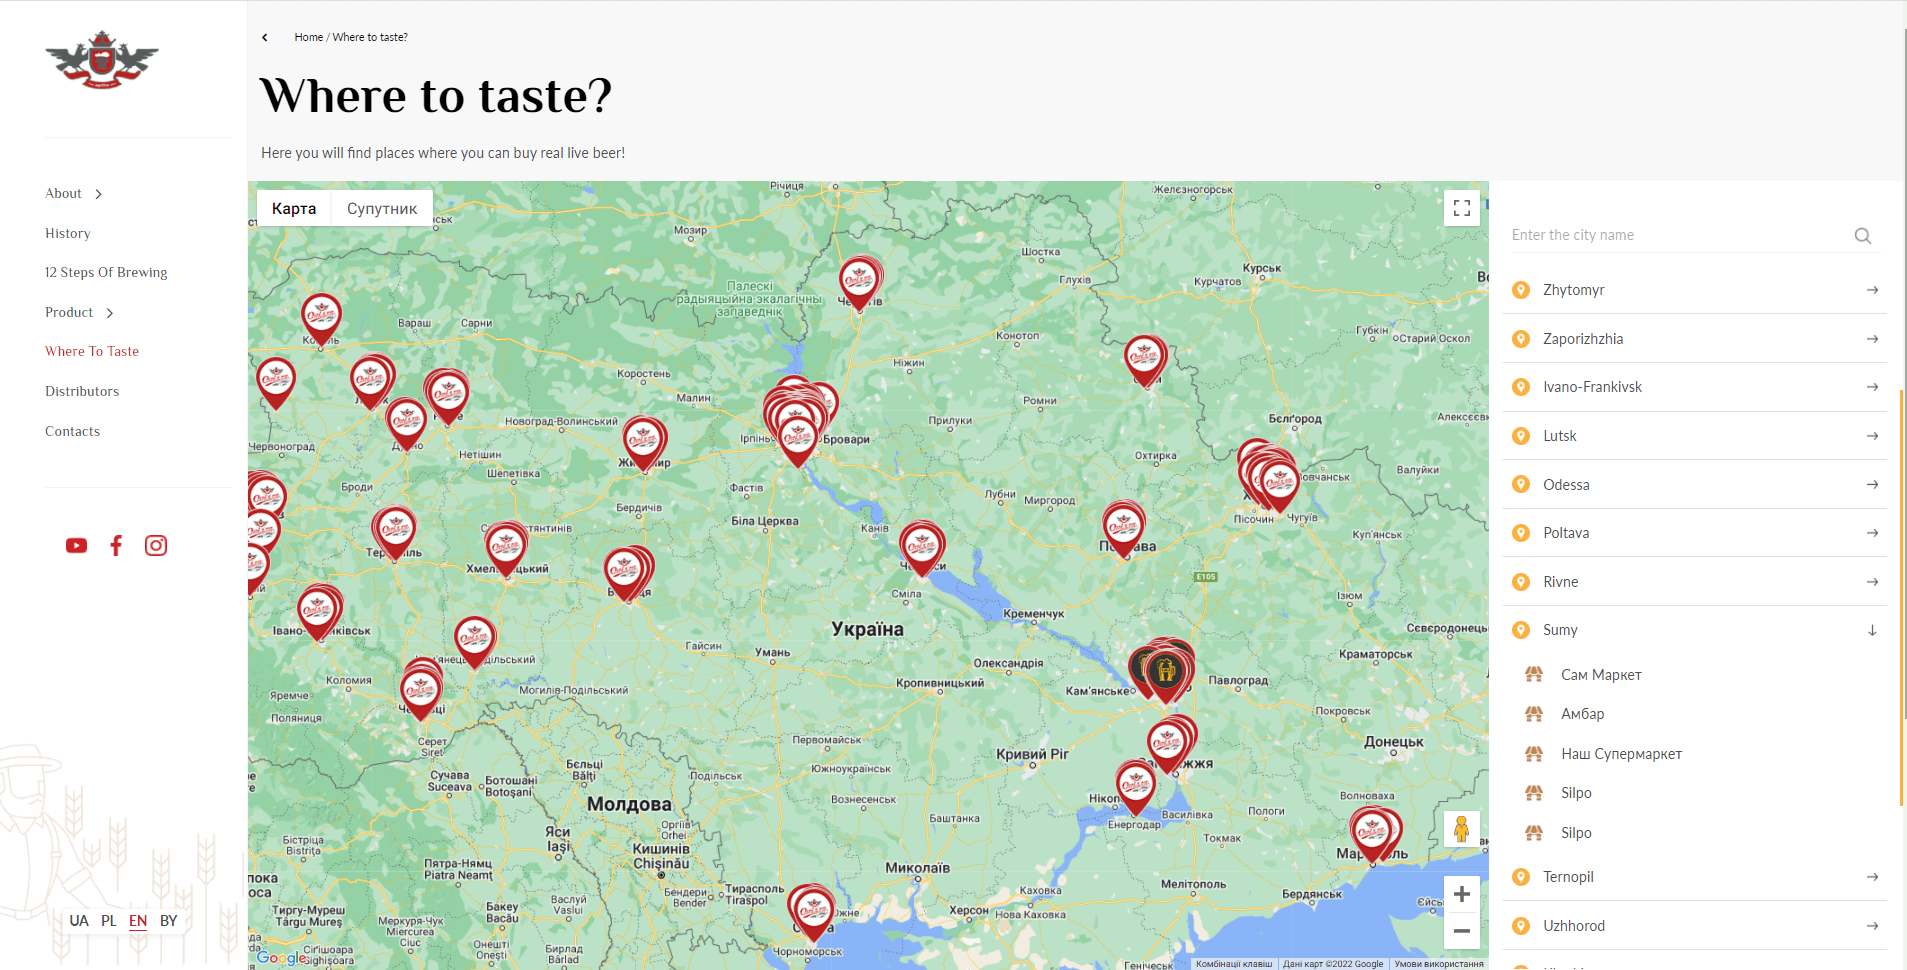Switch map to Супутник view
This screenshot has height=970, width=1907.
382,208
